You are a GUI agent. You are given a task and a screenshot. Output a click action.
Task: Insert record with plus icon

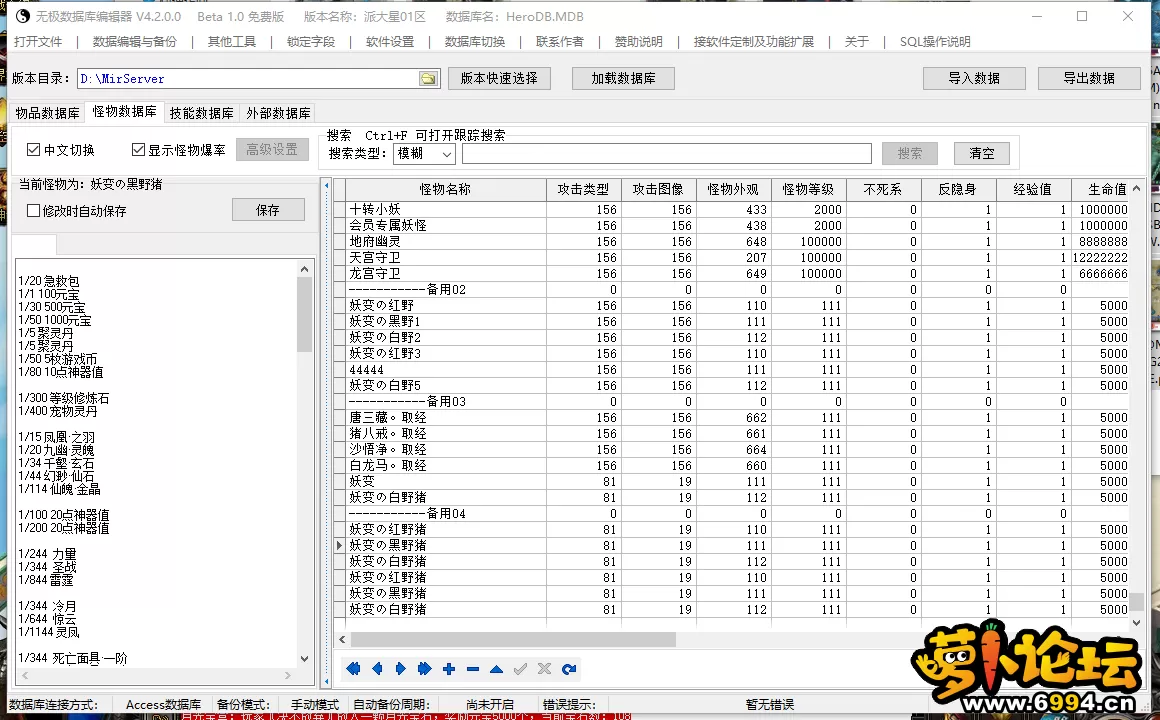(449, 669)
